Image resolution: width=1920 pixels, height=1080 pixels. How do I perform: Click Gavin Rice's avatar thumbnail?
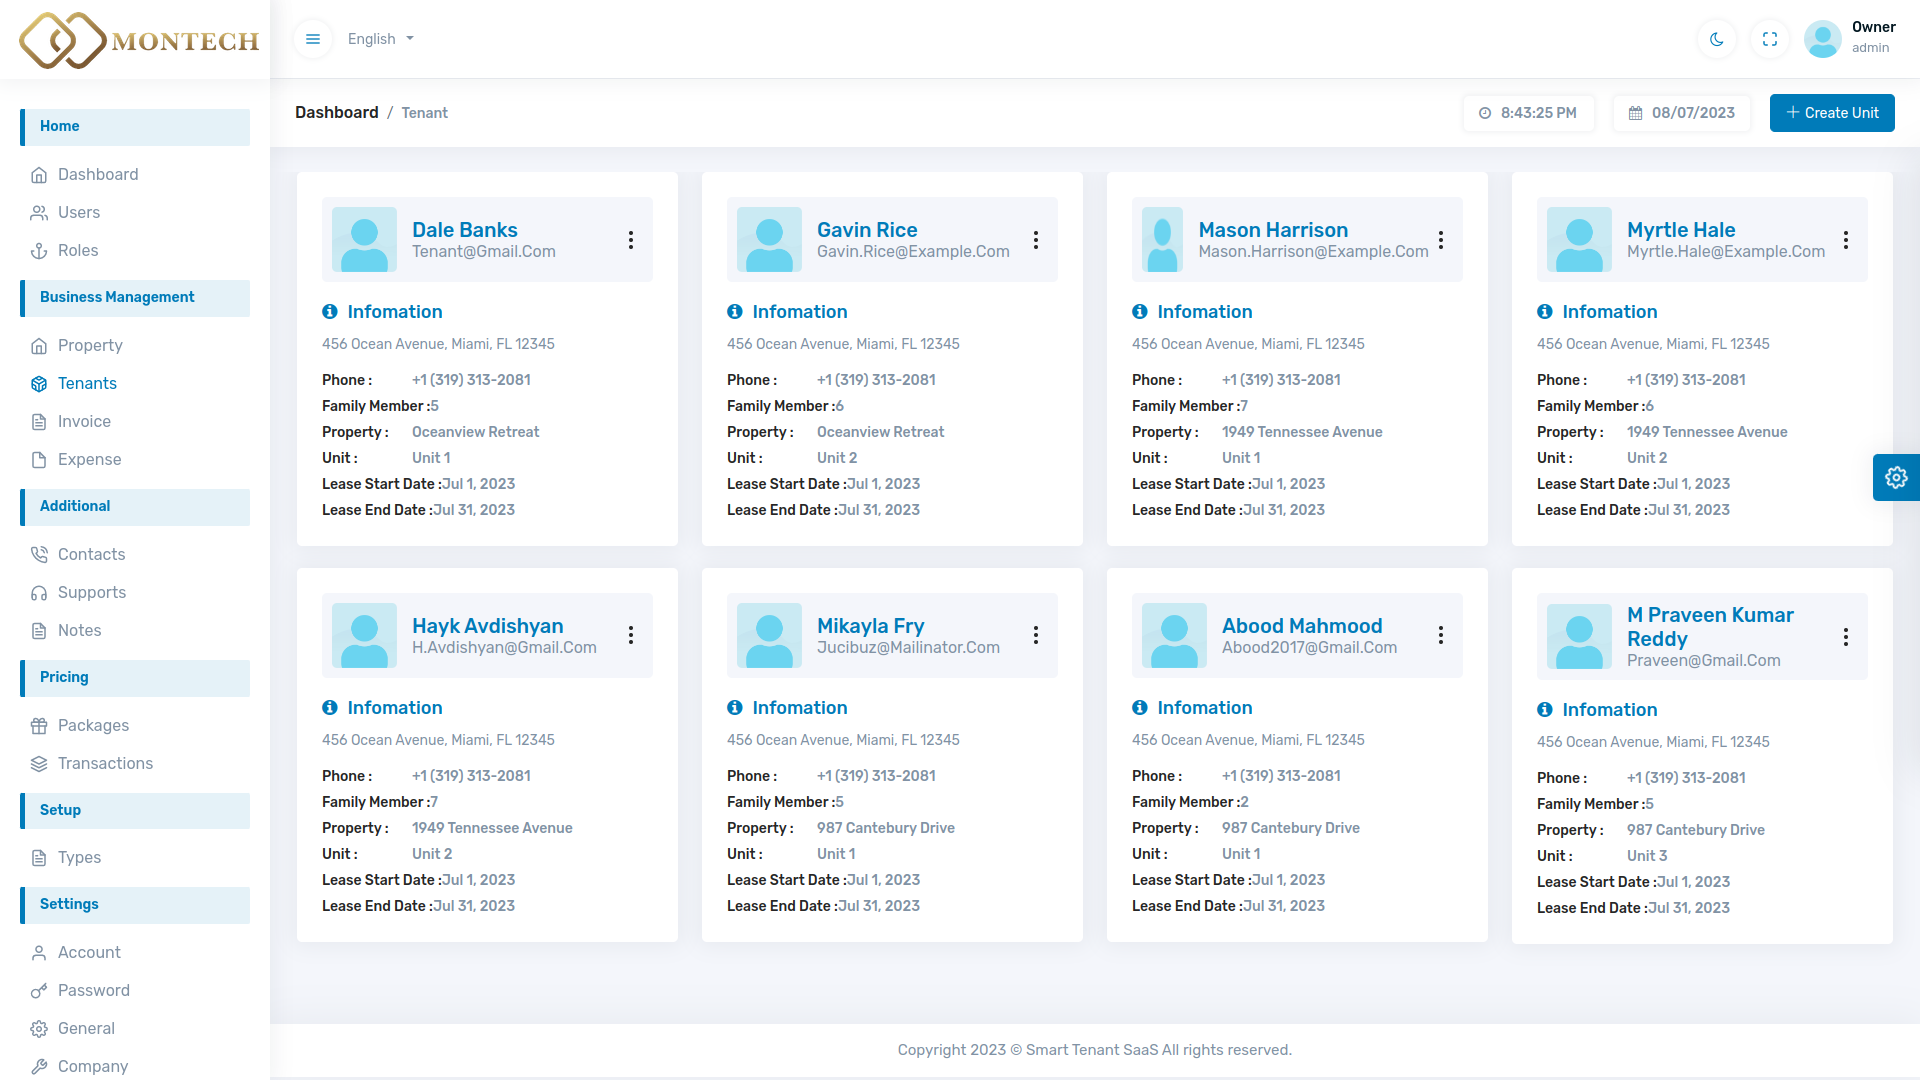tap(769, 240)
